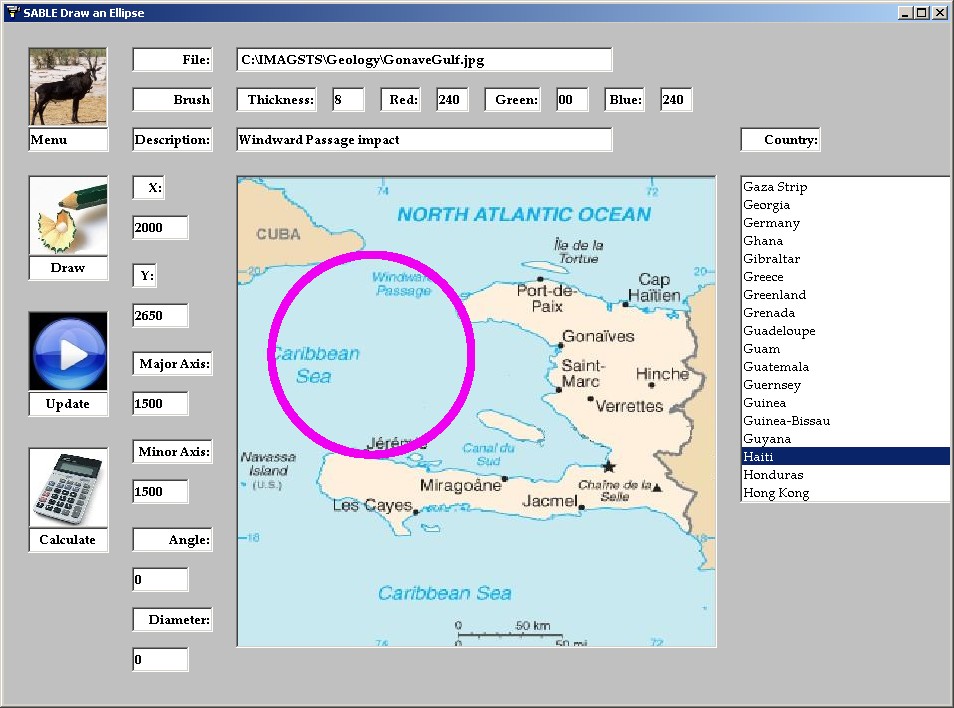Click the calculator Calculate icon

68,487
